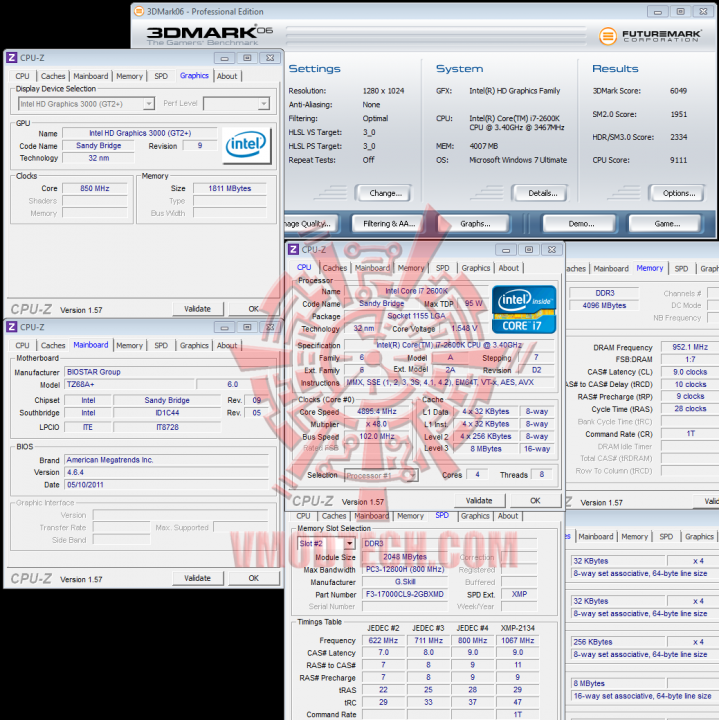Click the Core Speed 4895.4 MHz value
The width and height of the screenshot is (719, 720).
[377, 411]
